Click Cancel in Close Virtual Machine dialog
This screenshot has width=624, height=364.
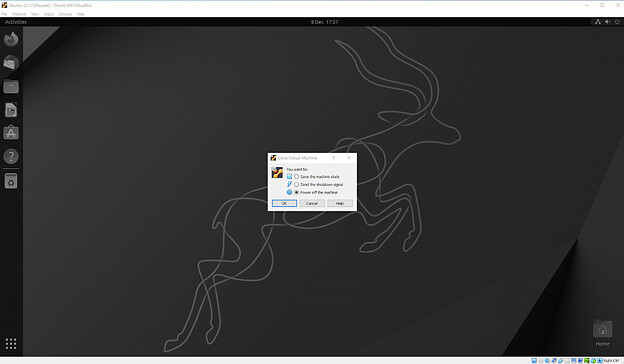312,203
